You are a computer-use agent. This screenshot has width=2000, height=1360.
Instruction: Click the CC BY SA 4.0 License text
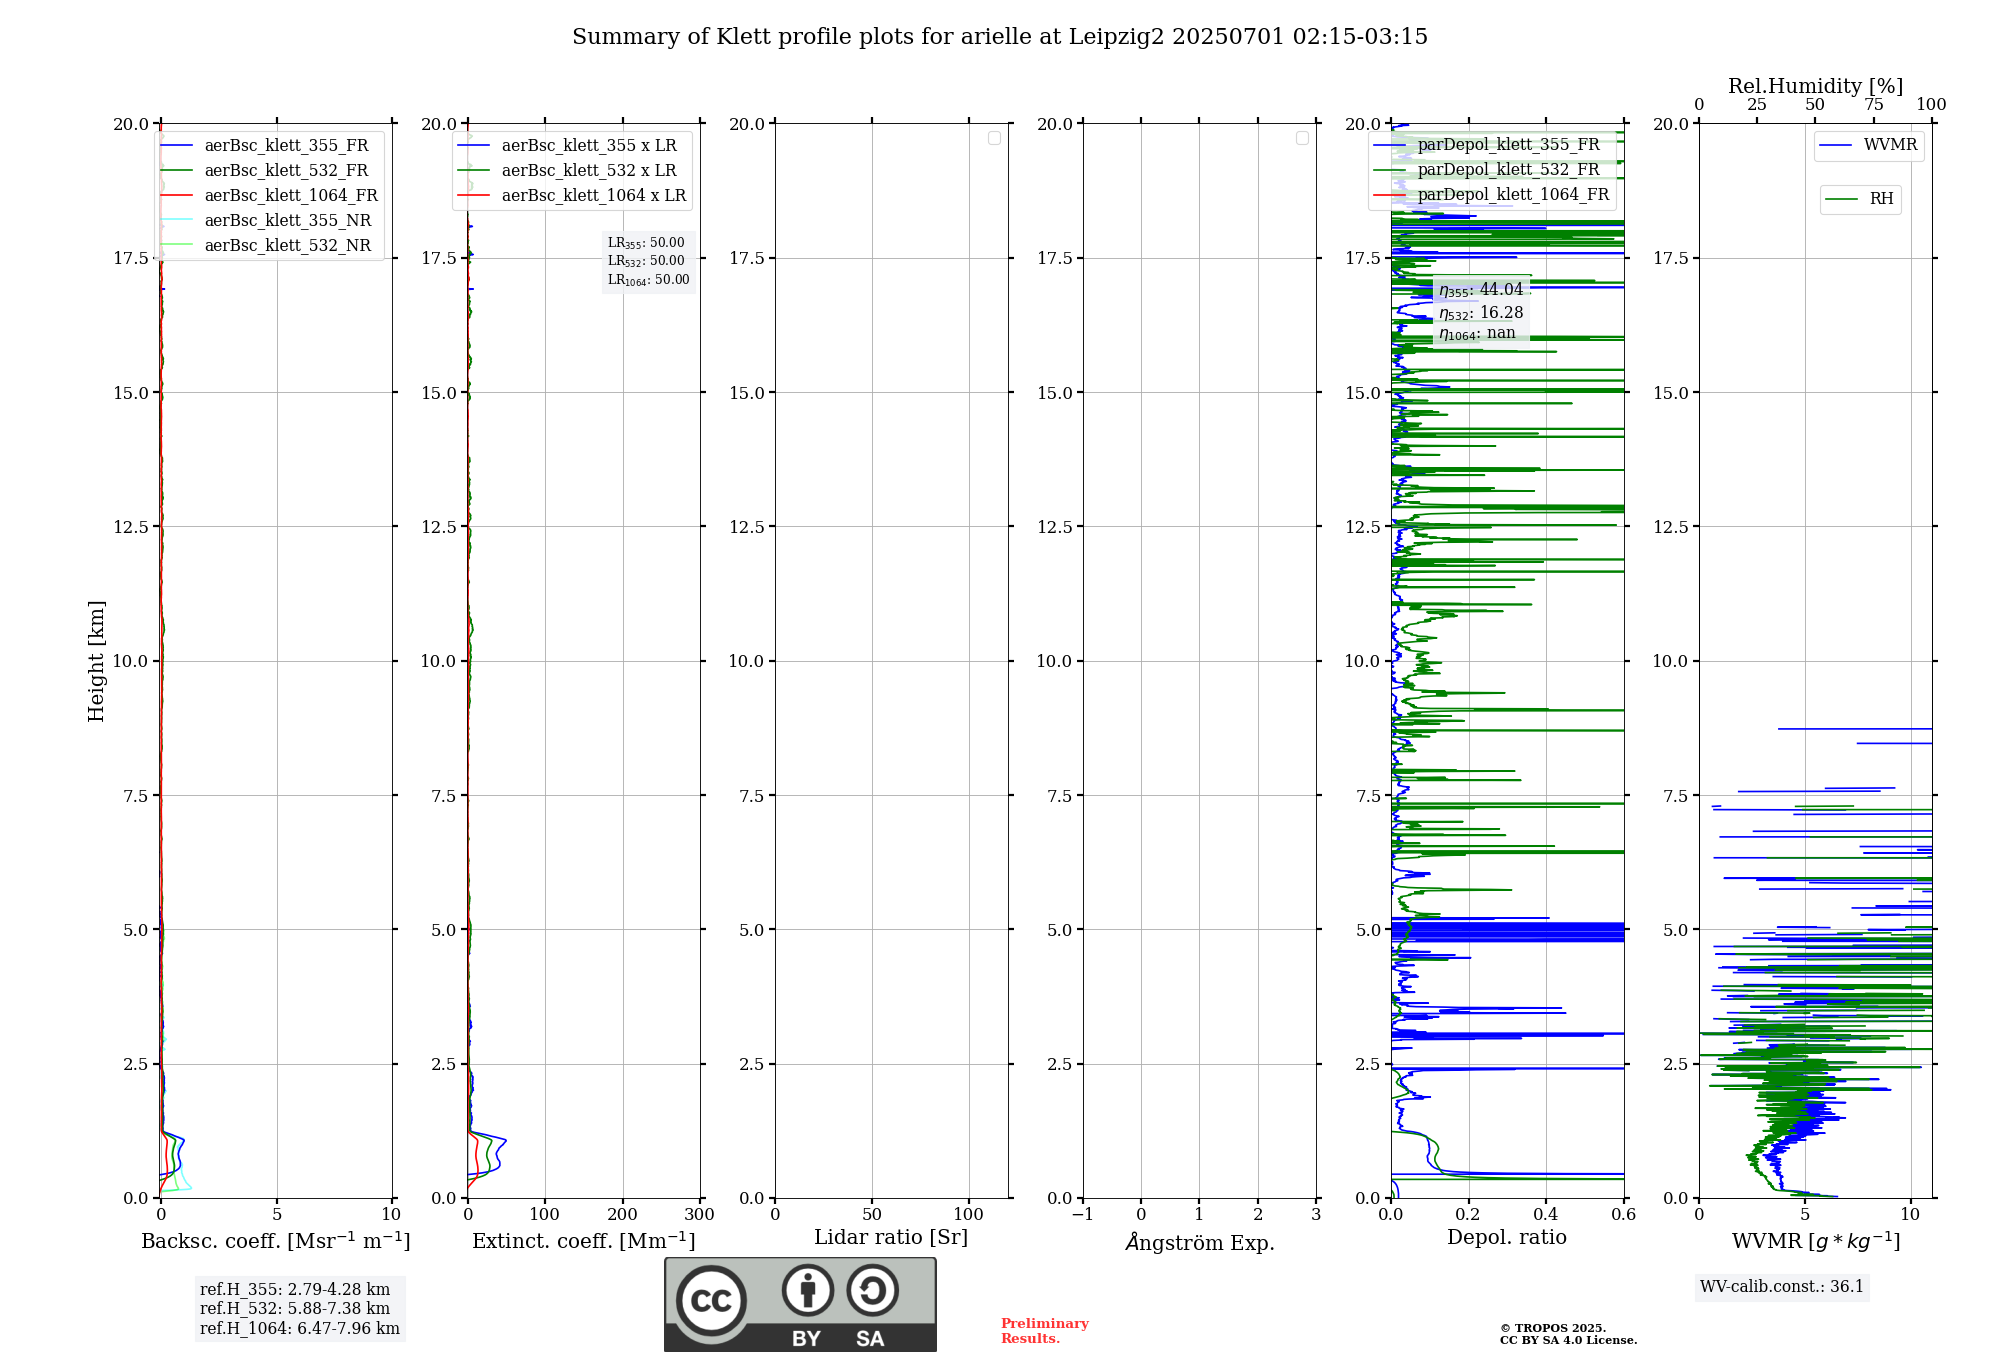coord(1568,1340)
